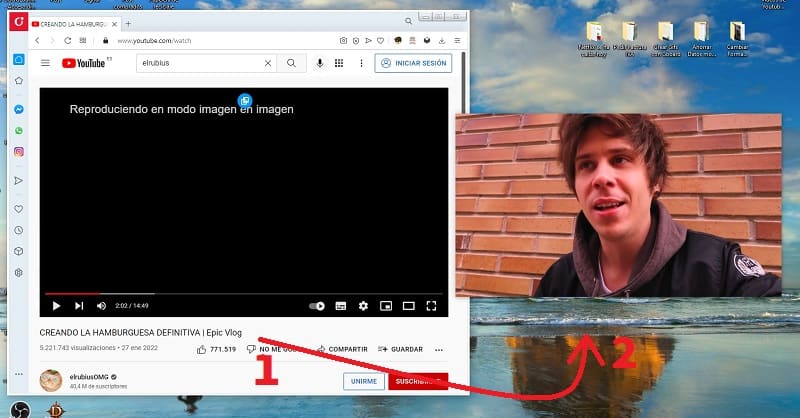Click the UNIRME button
800x418 pixels.
click(x=364, y=381)
